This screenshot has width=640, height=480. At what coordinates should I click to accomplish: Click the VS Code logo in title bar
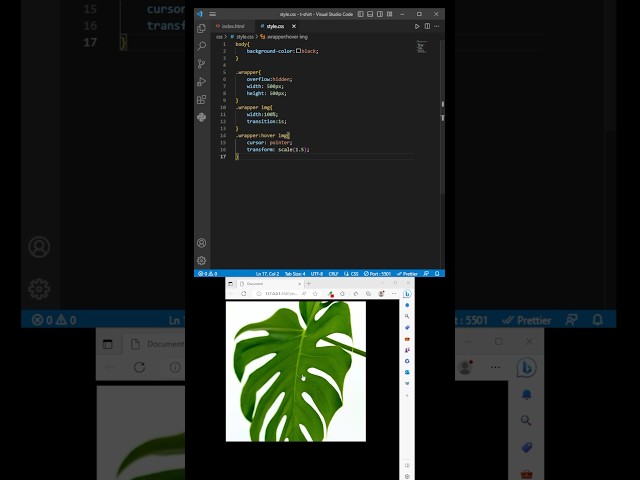tap(200, 14)
